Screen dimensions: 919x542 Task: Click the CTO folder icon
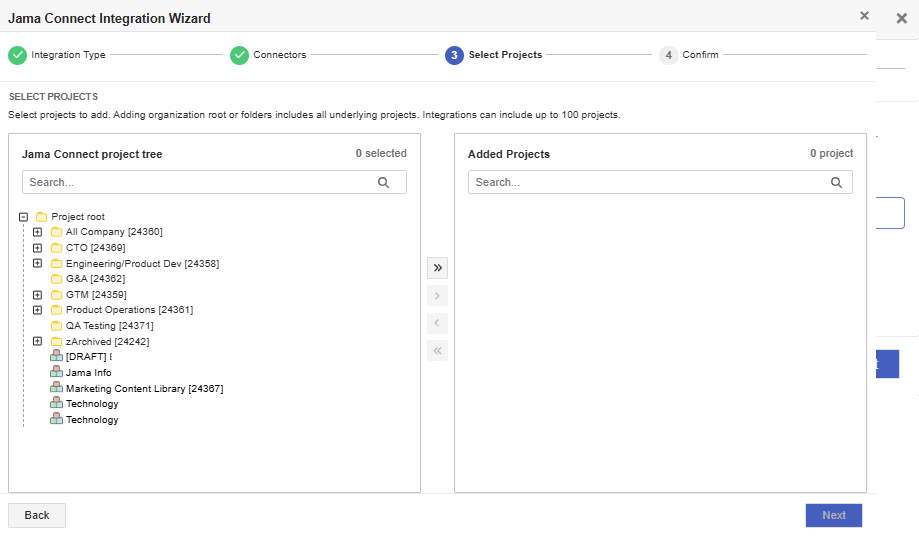[x=56, y=248]
